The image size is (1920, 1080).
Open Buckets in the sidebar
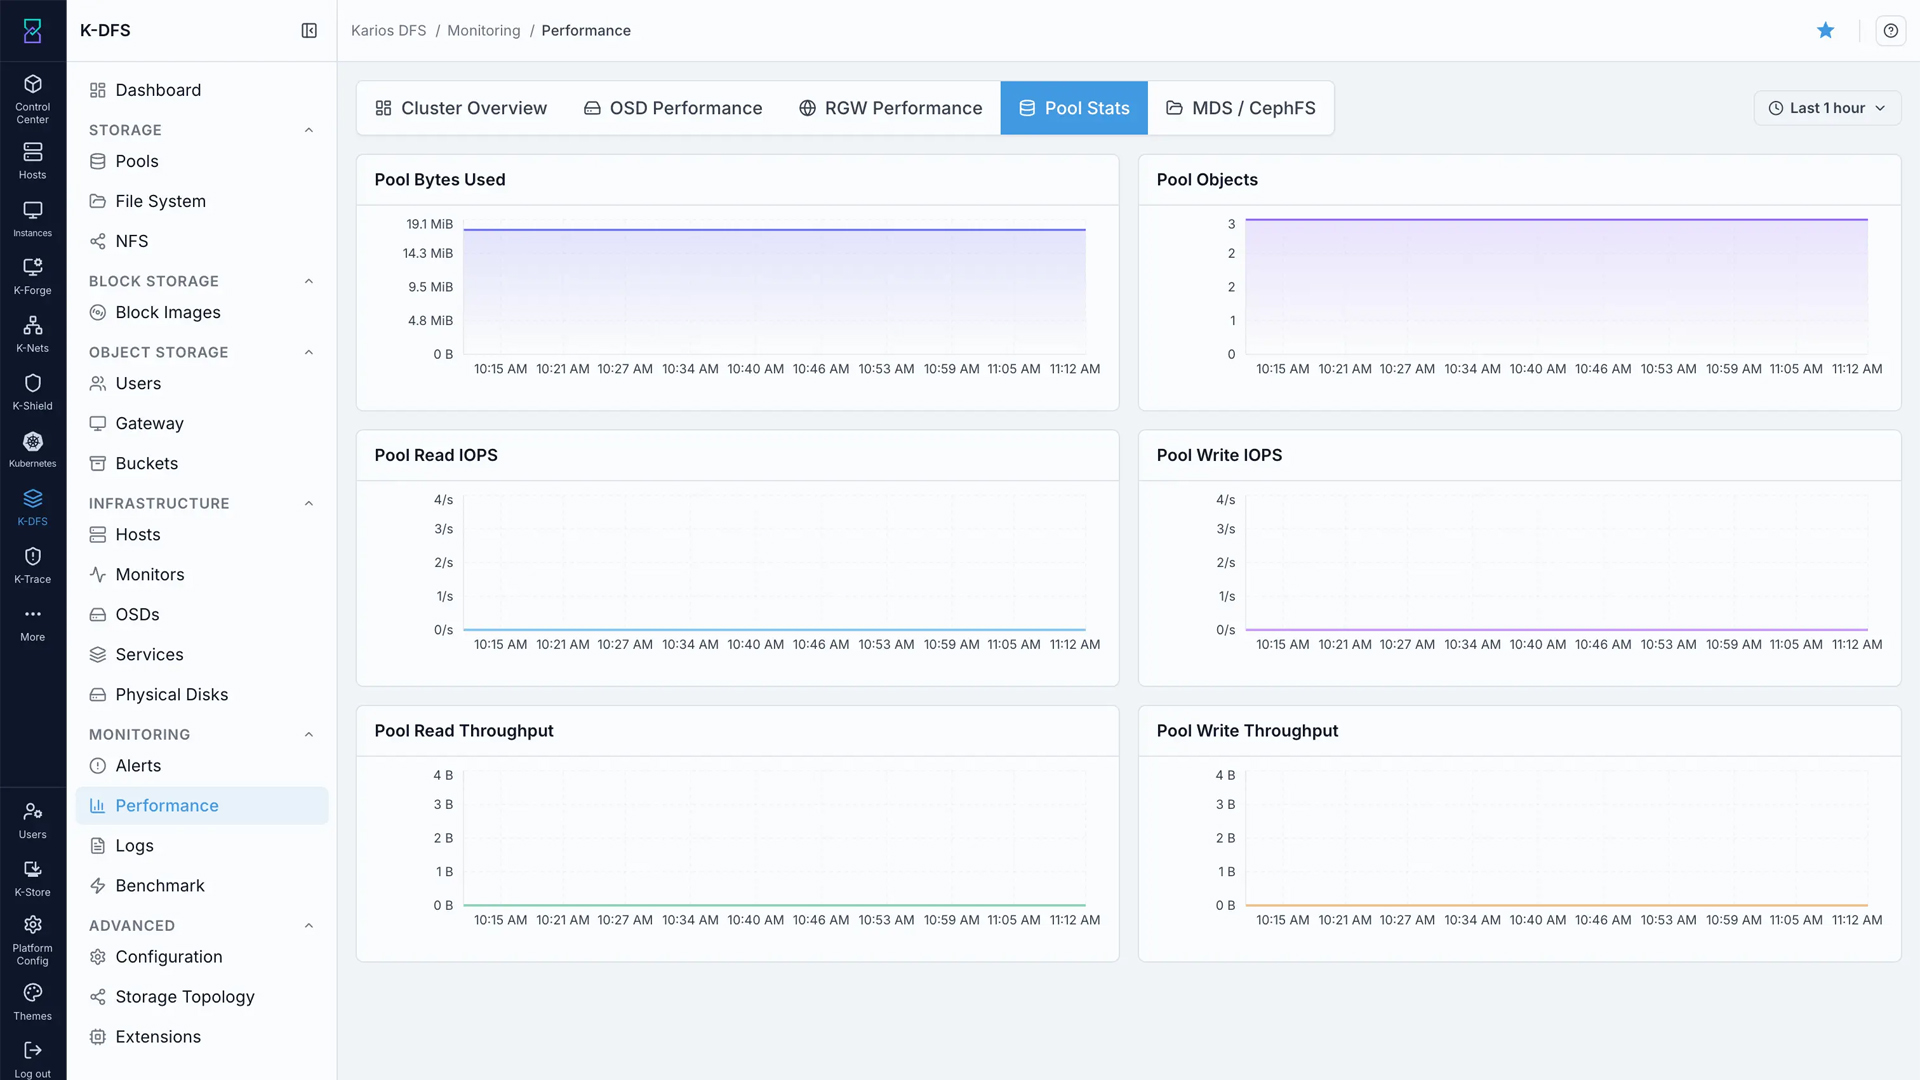[x=202, y=463]
